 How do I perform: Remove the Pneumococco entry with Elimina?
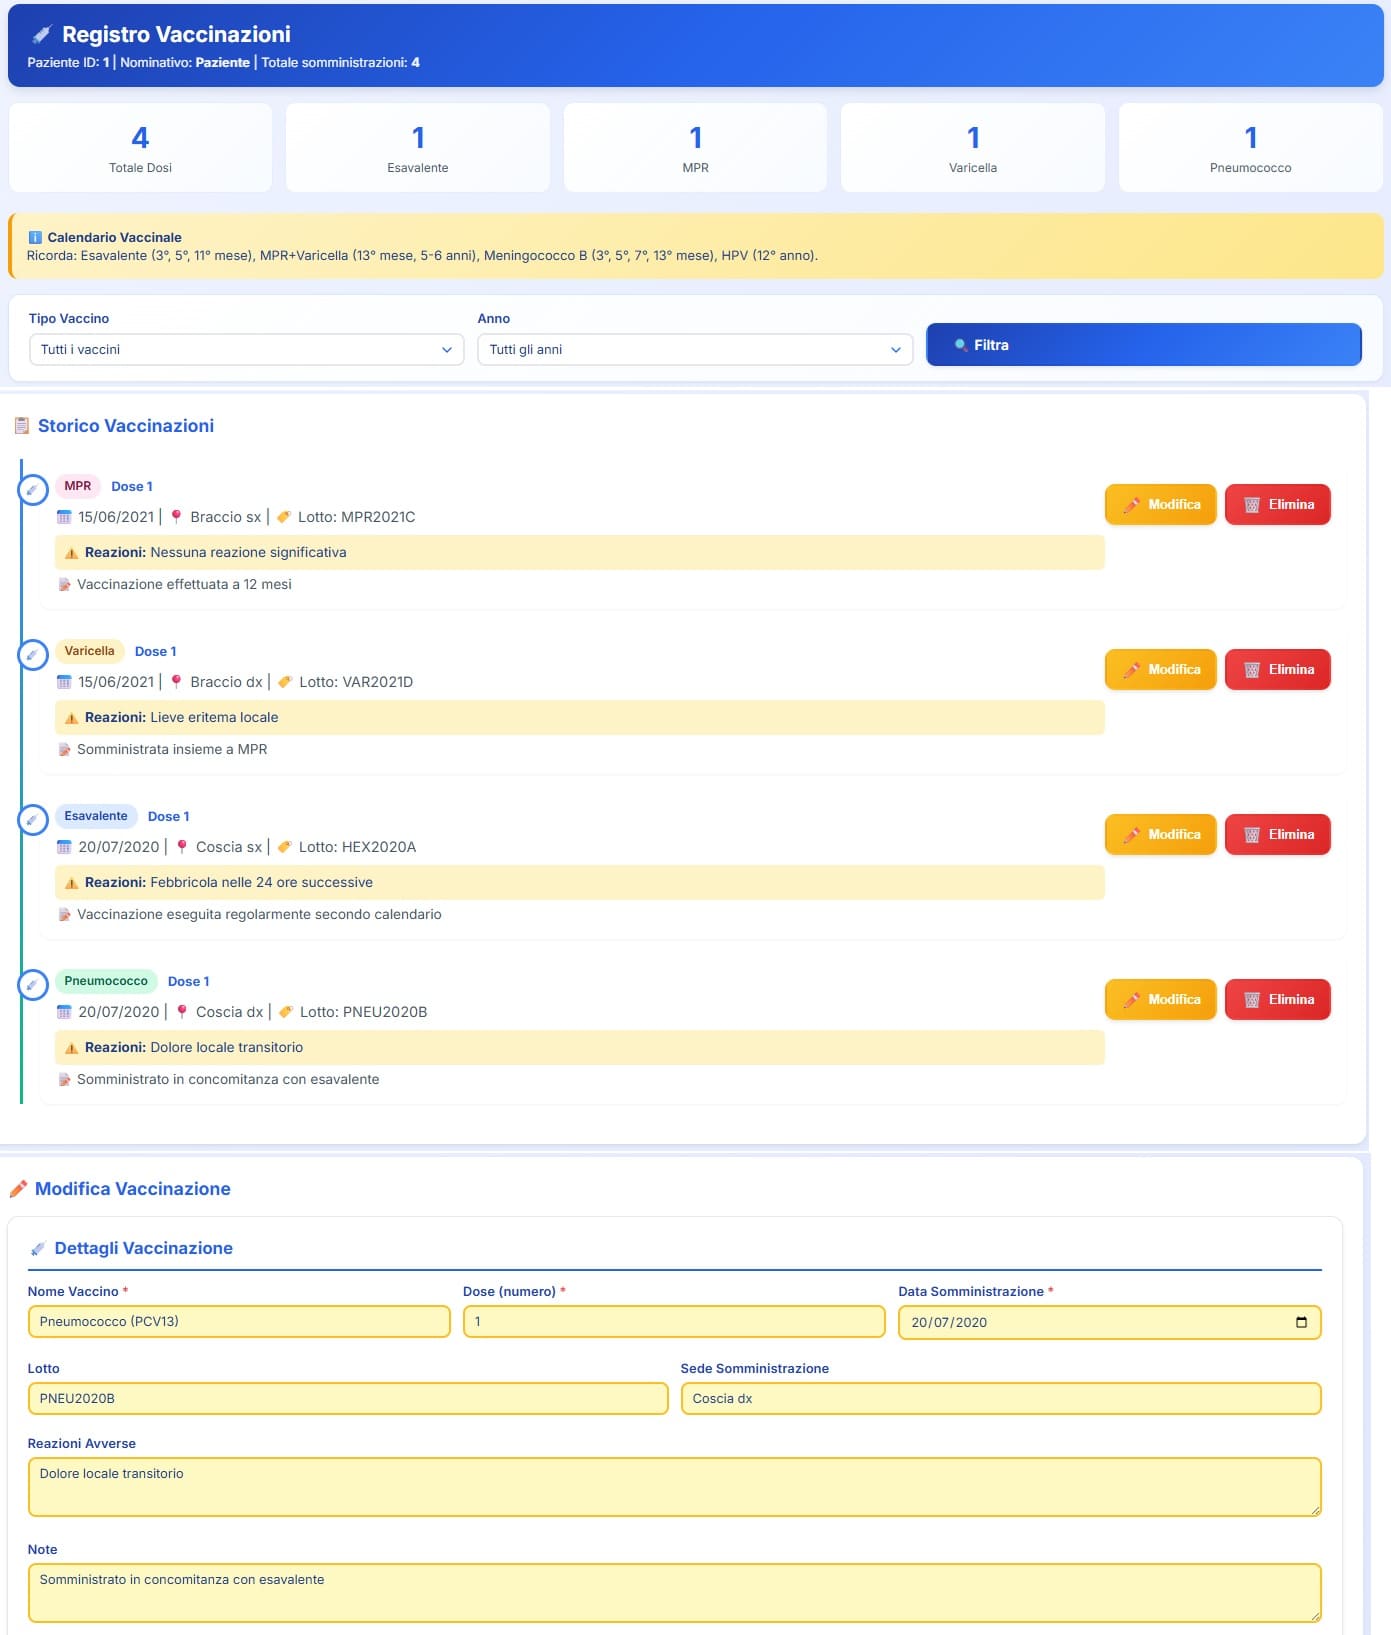(1277, 999)
